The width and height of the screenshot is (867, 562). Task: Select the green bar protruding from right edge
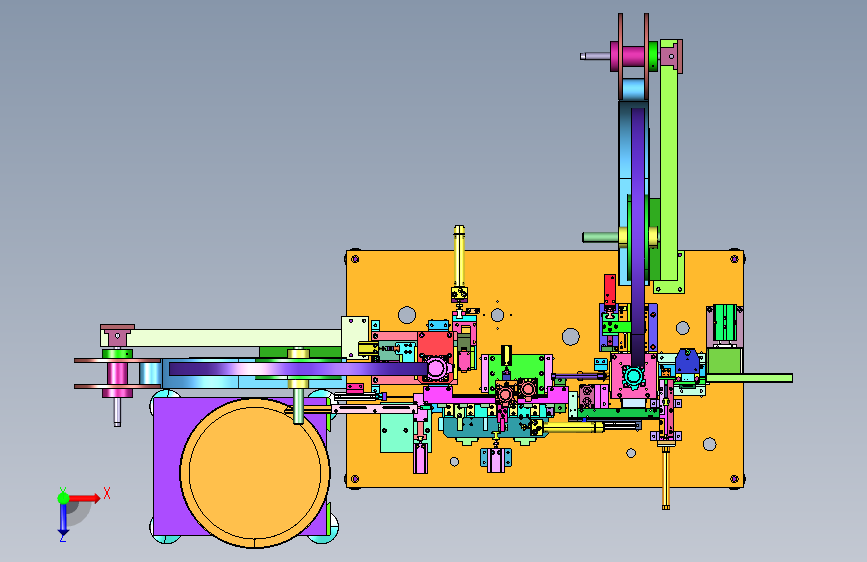[x=749, y=378]
